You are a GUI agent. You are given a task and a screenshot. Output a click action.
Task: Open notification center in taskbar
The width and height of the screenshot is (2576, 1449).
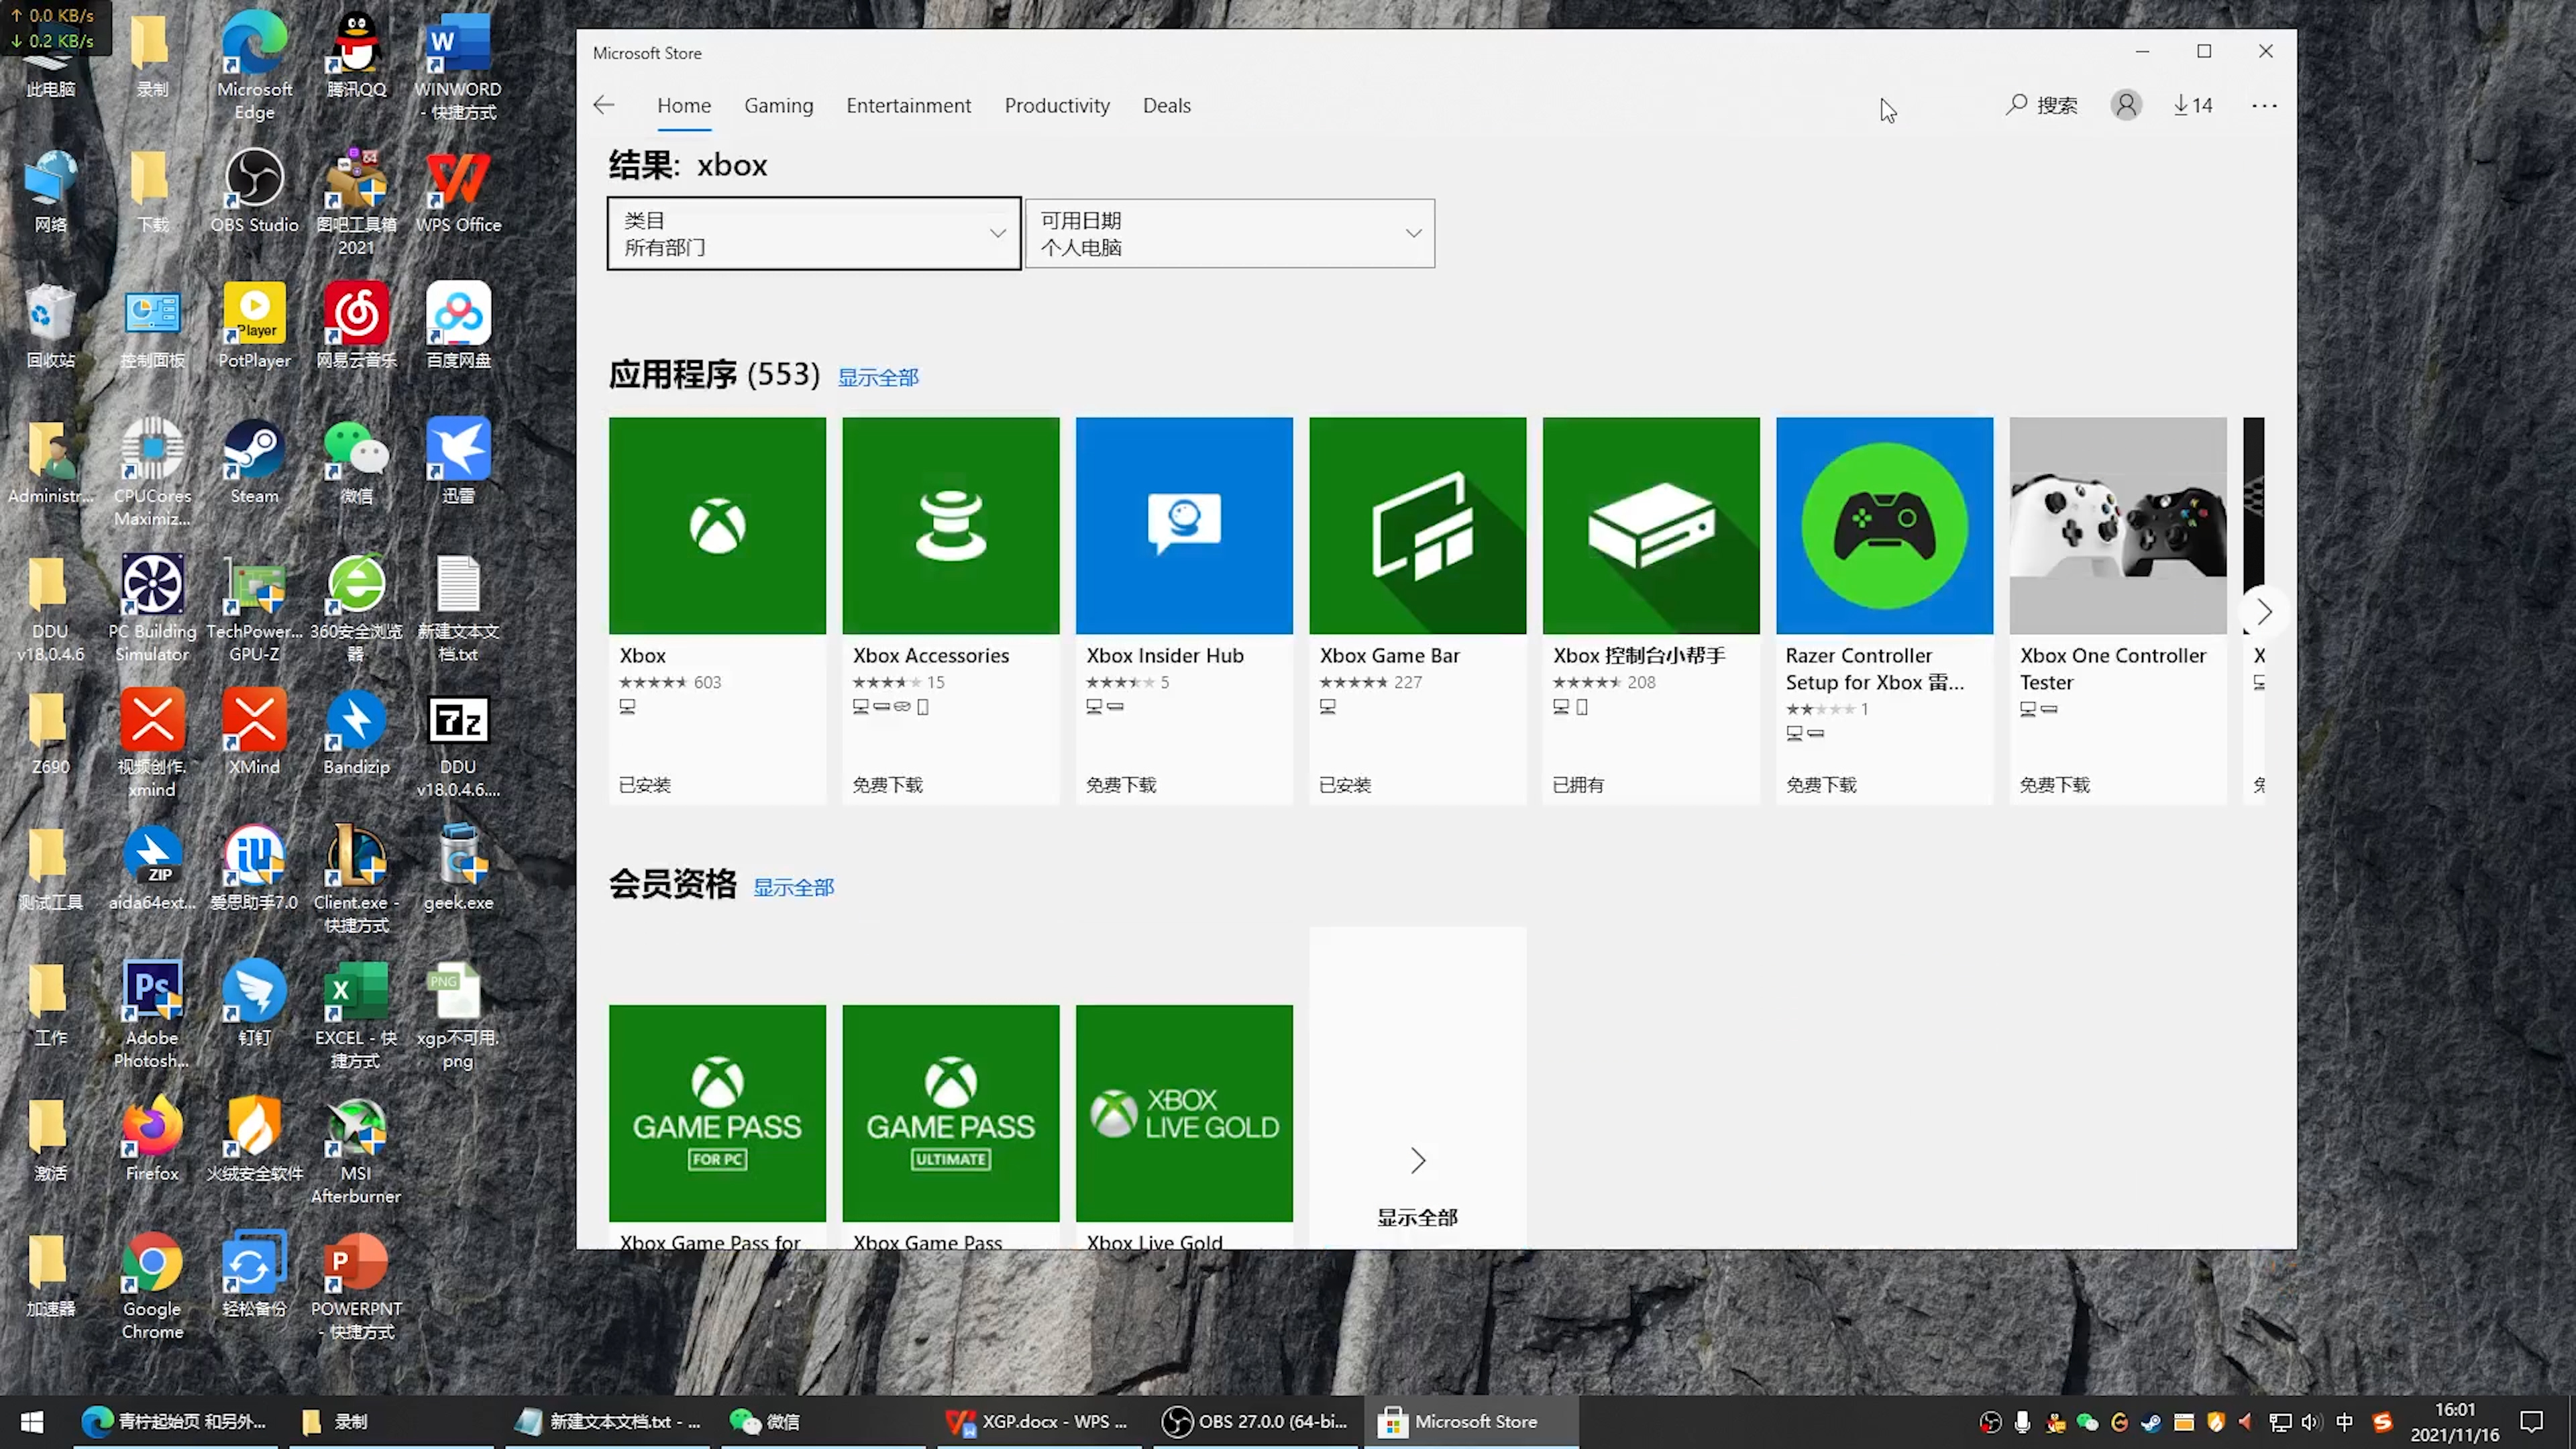pos(2532,1421)
